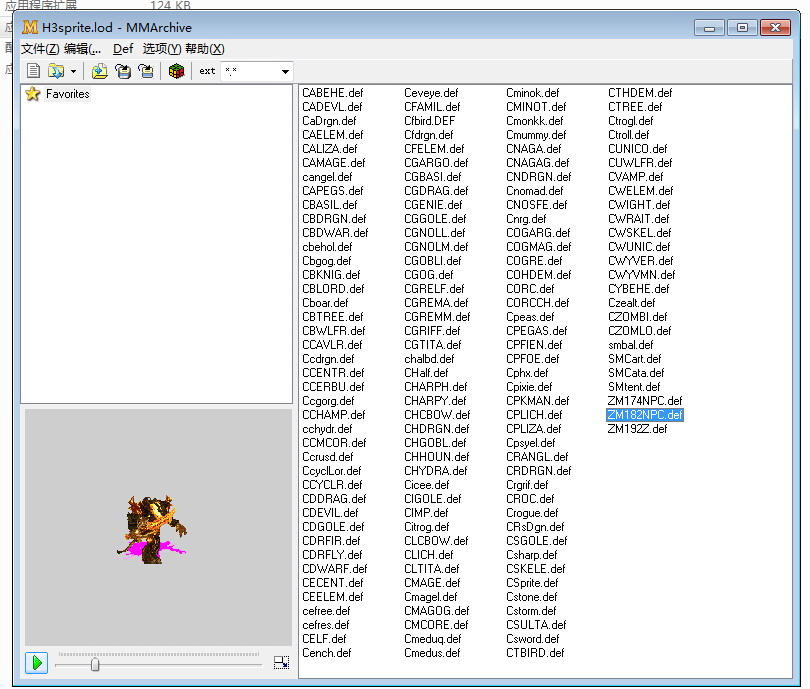Select file CRDRGN.def
The image size is (810, 689).
[539, 471]
